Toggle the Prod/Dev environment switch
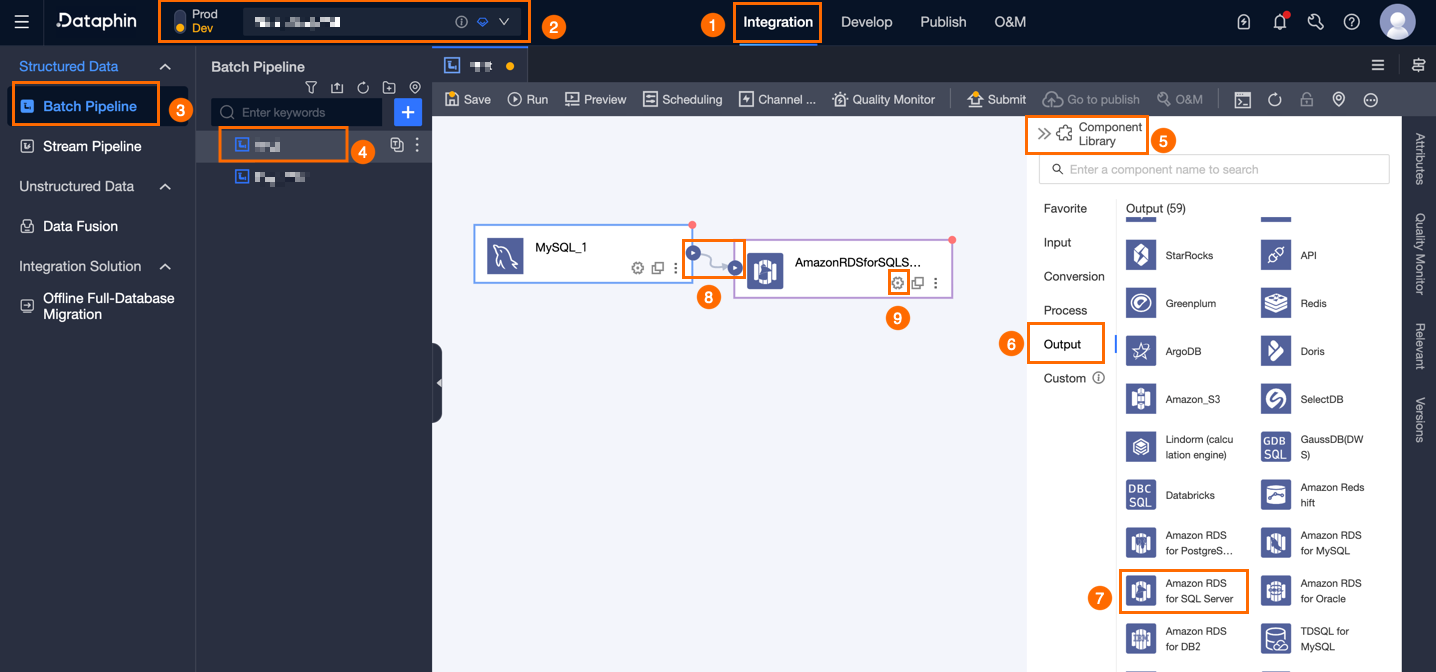The height and width of the screenshot is (672, 1436). point(180,22)
